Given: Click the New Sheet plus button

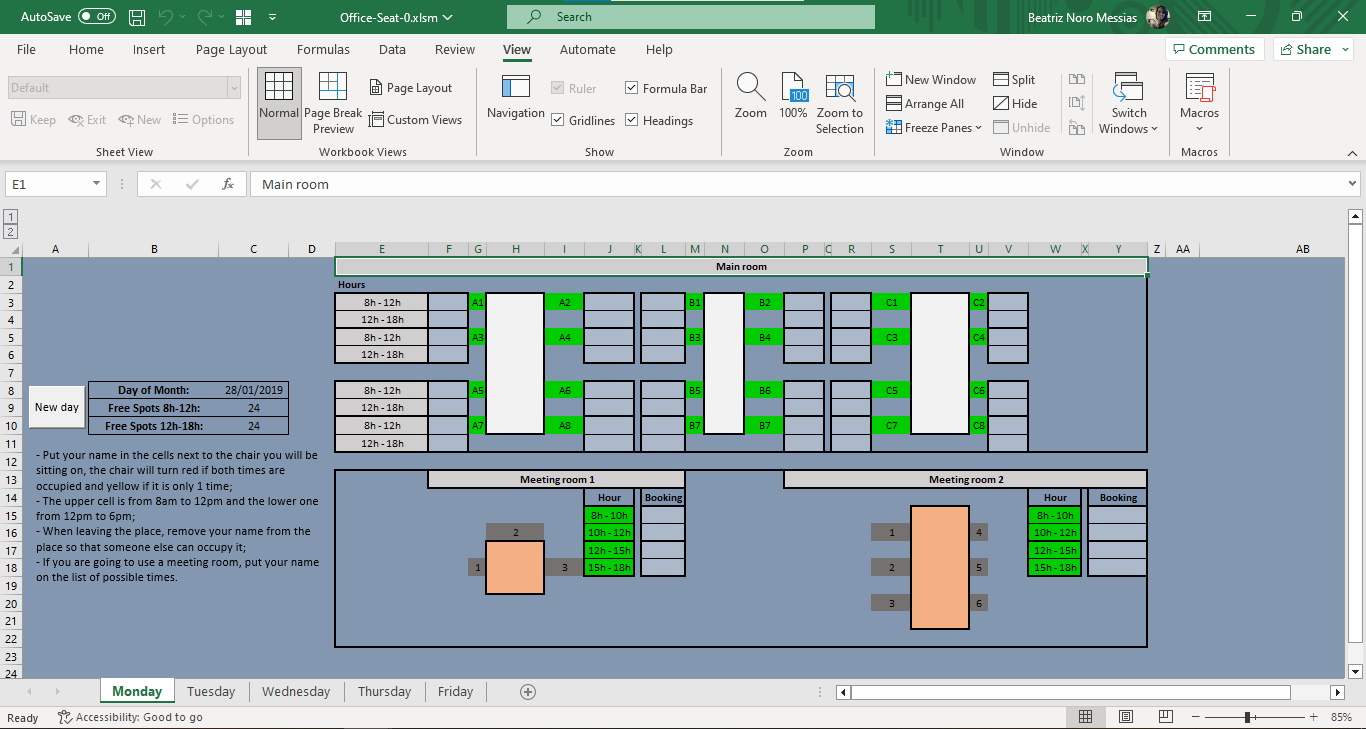Looking at the screenshot, I should click(x=528, y=691).
